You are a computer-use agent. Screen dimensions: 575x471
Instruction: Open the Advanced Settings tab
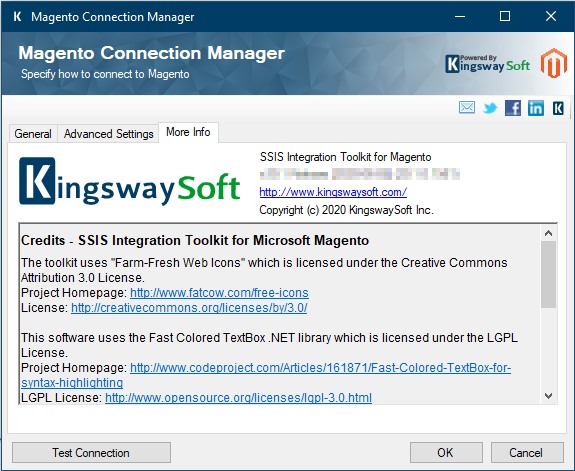coord(108,134)
